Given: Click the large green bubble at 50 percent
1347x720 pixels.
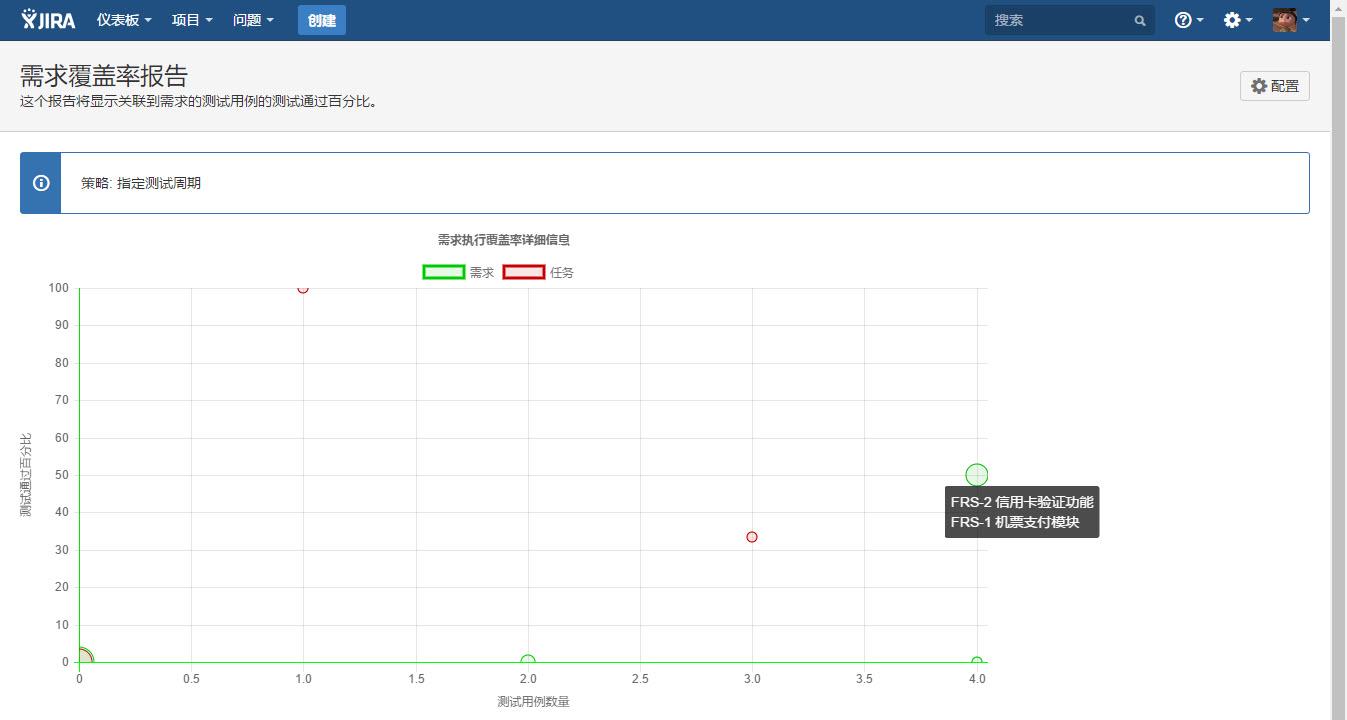Looking at the screenshot, I should (977, 475).
